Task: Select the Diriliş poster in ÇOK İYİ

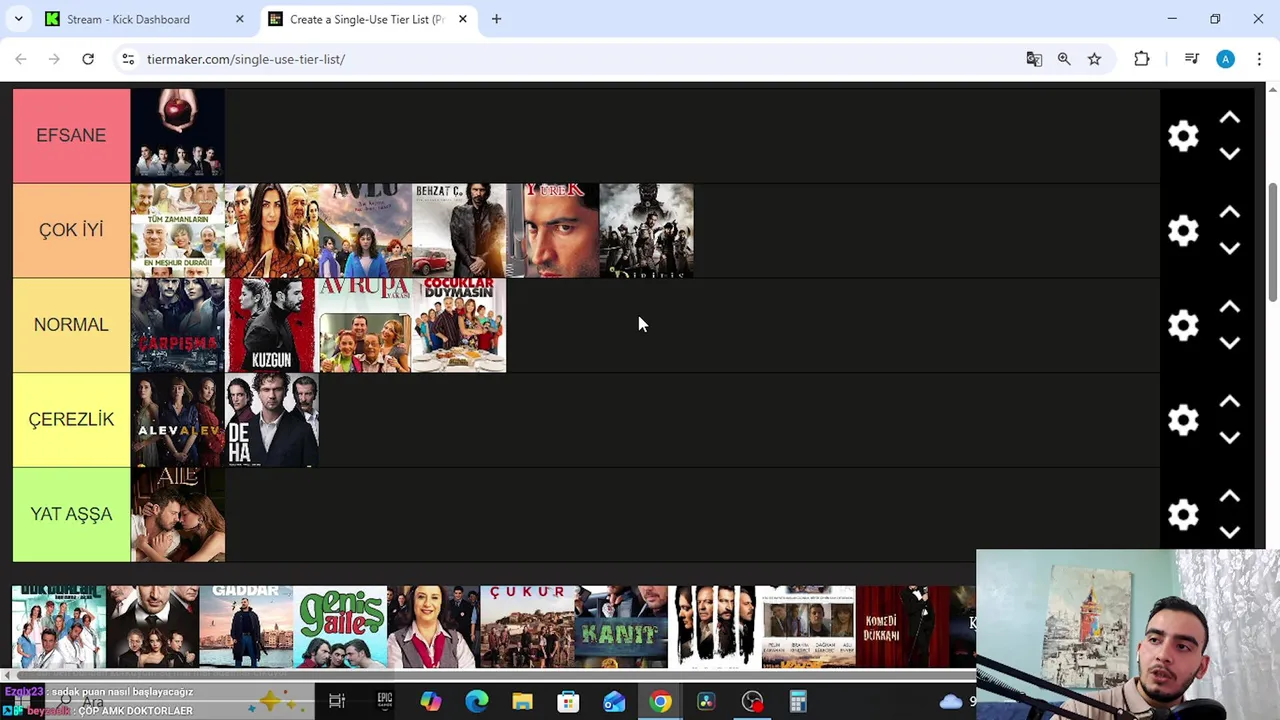Action: pos(646,230)
